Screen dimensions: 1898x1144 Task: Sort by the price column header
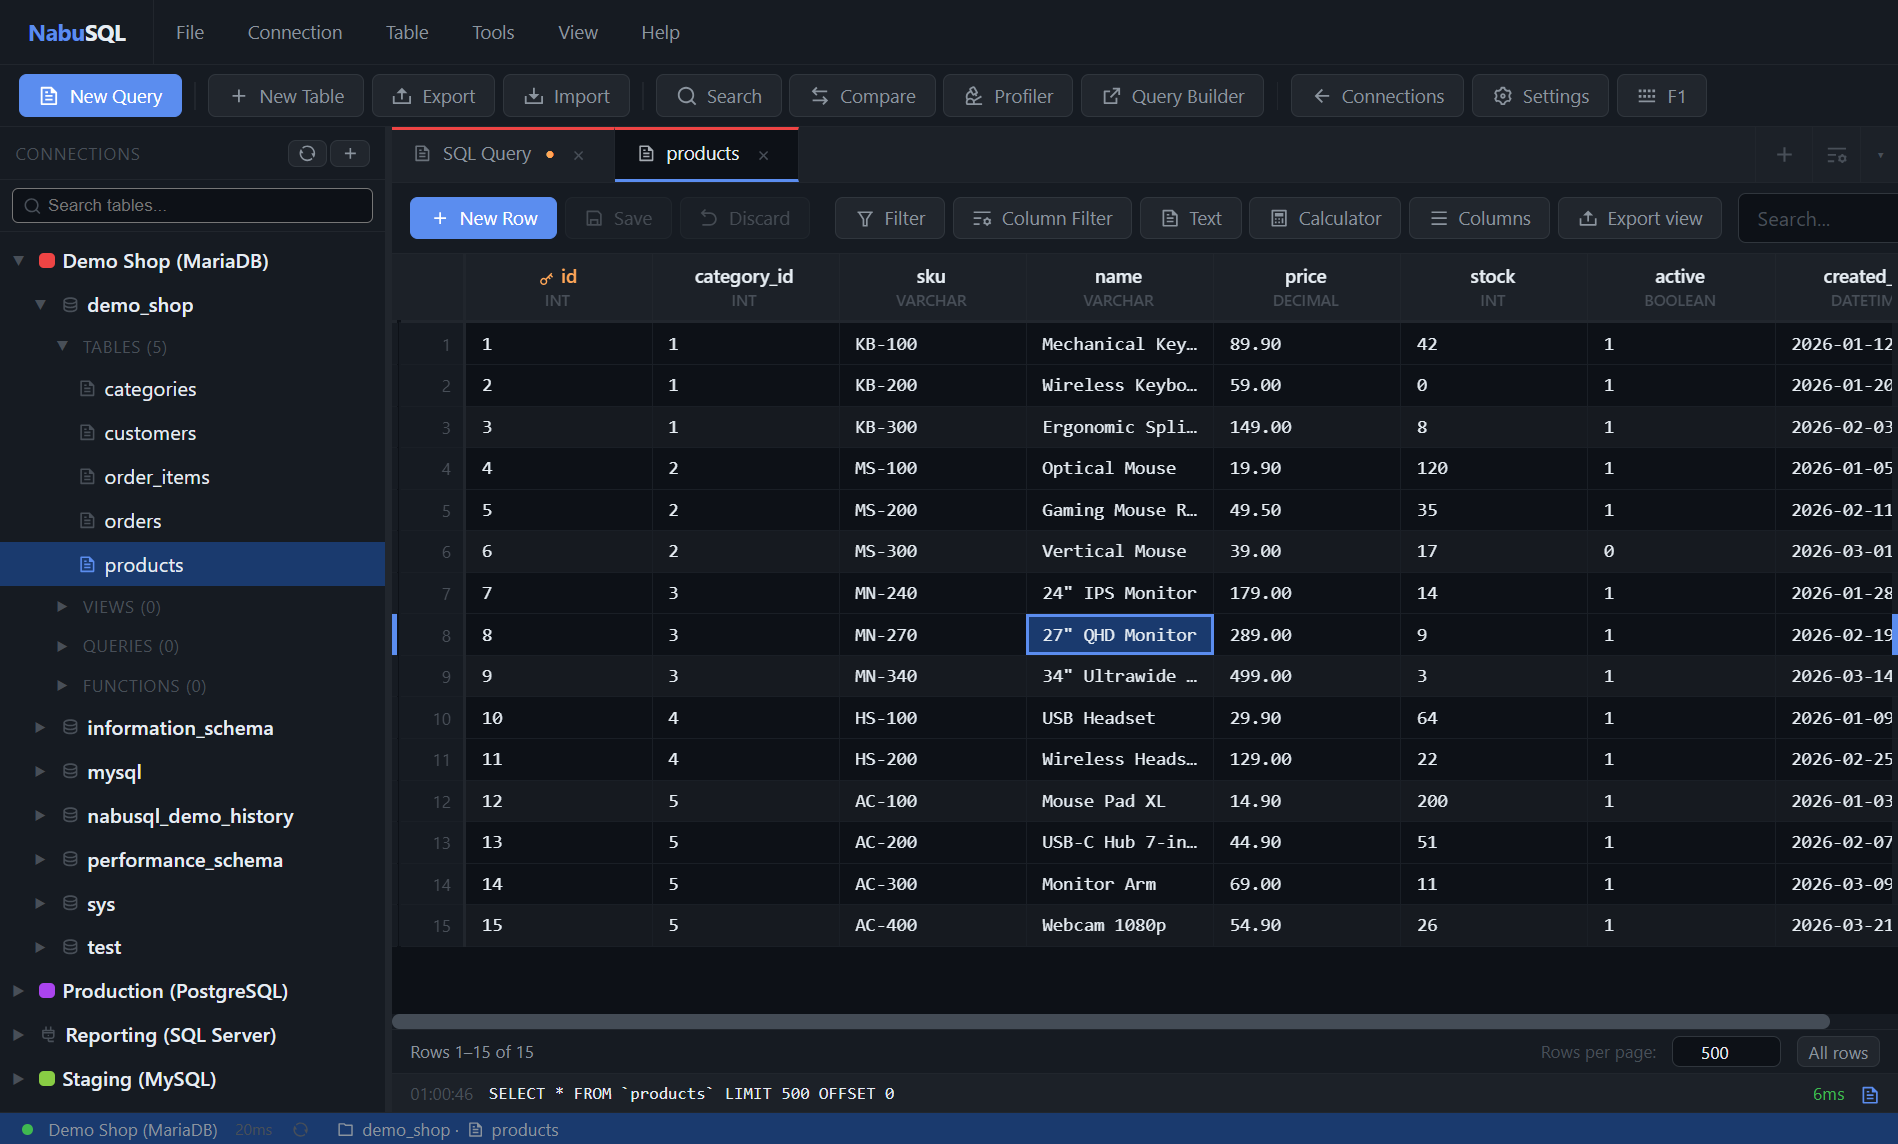click(1306, 287)
